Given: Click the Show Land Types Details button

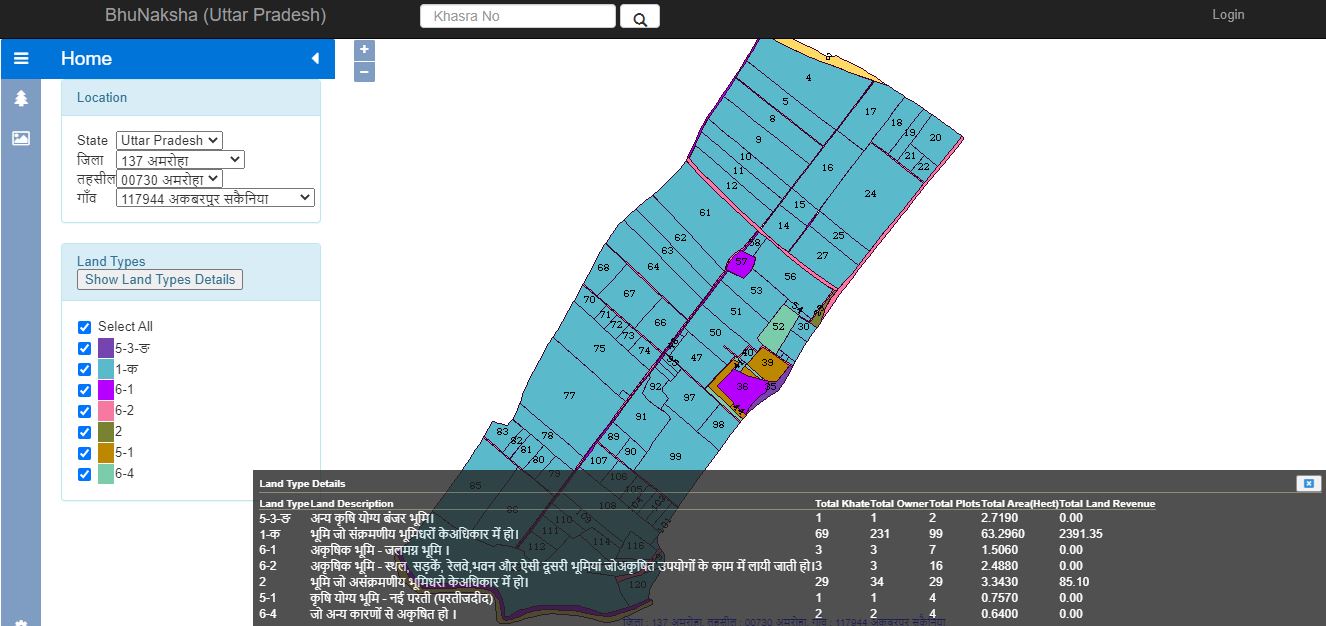Looking at the screenshot, I should click(159, 279).
